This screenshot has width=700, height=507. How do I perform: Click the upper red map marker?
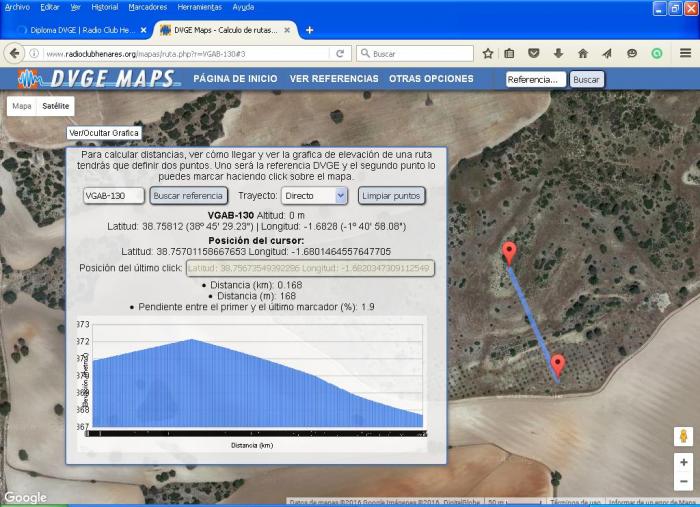(509, 253)
